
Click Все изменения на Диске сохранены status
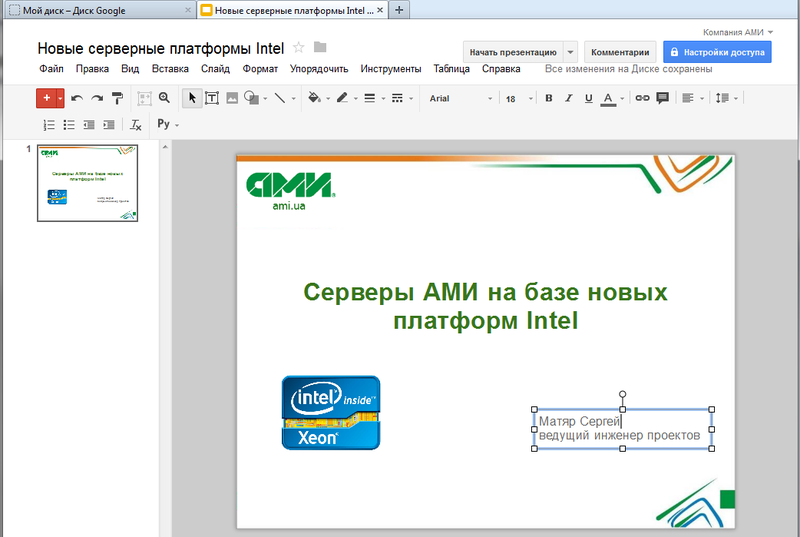coord(629,69)
